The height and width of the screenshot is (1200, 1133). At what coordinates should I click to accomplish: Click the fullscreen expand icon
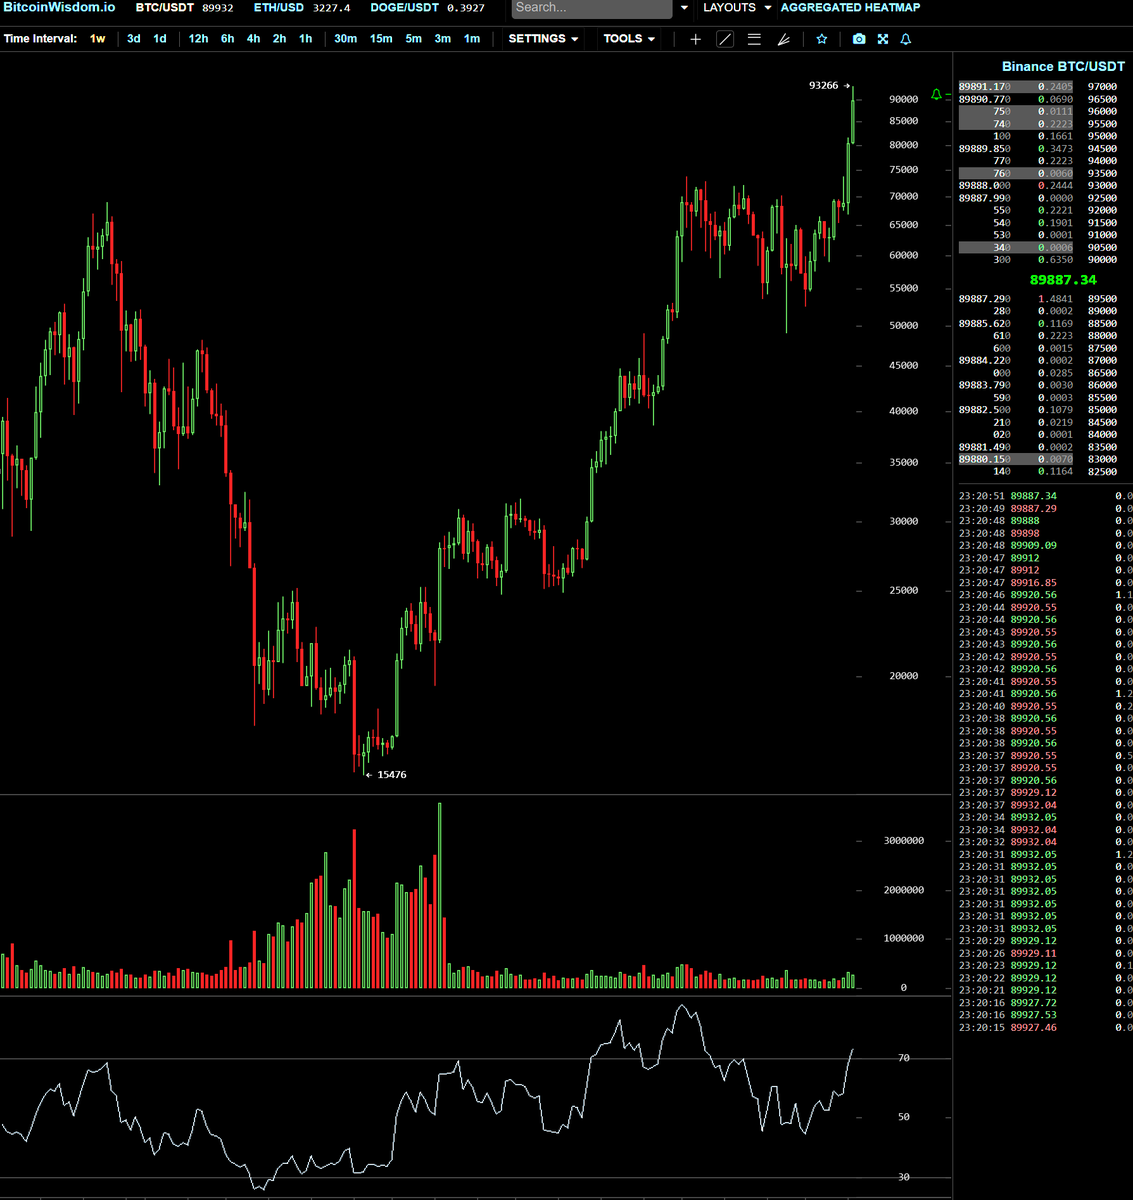[x=883, y=39]
